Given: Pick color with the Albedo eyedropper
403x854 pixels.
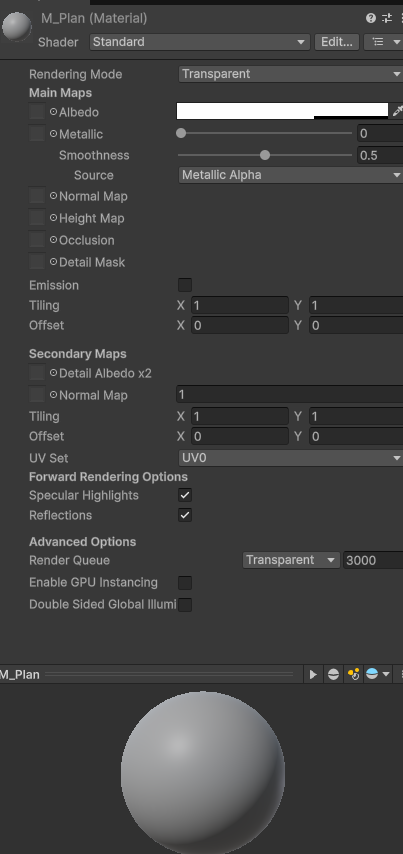Looking at the screenshot, I should pos(397,111).
